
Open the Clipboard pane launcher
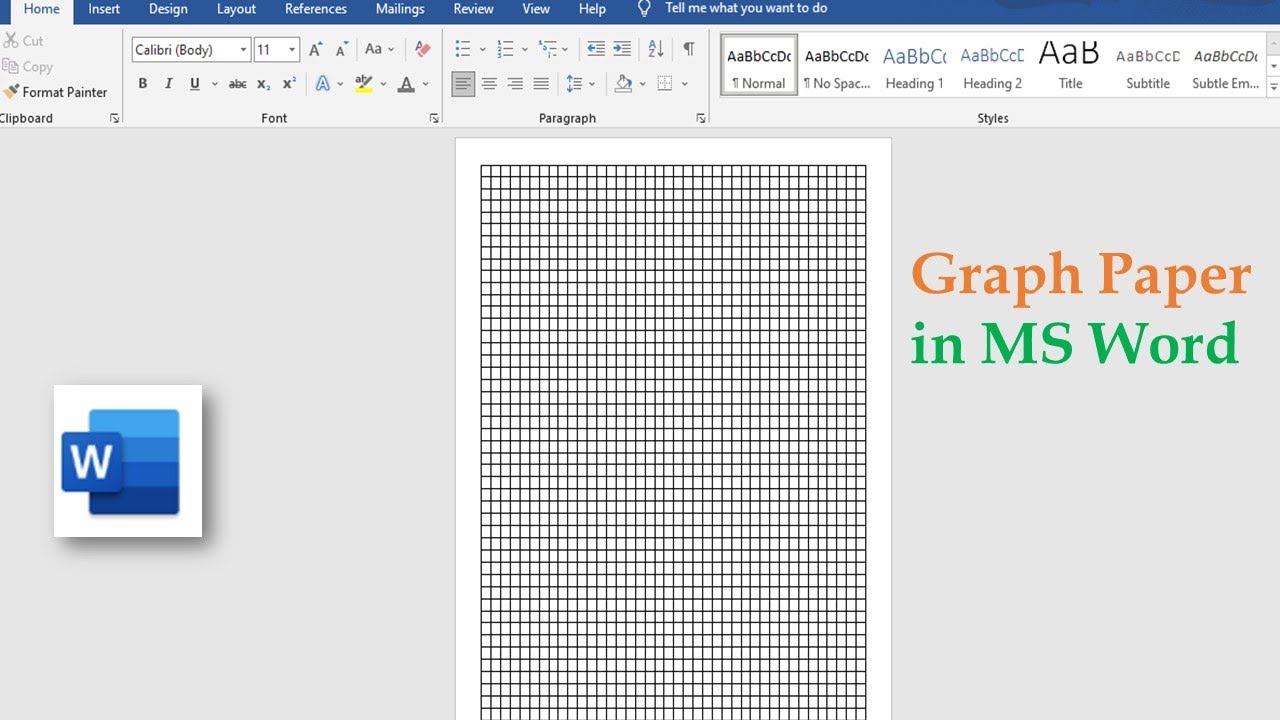tap(114, 118)
